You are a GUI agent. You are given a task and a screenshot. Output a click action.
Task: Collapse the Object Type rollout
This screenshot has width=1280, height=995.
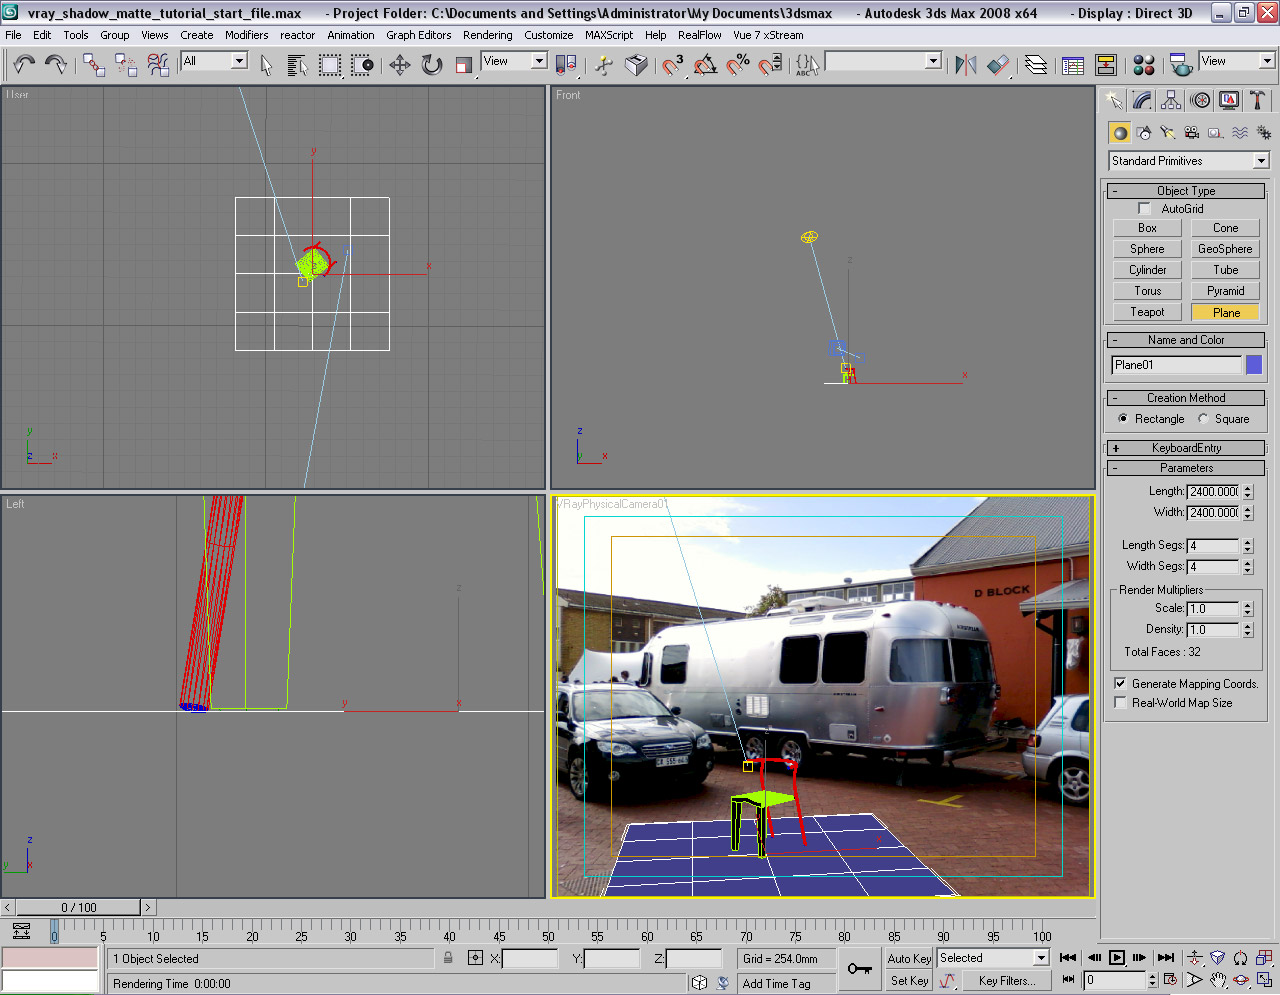(1186, 191)
